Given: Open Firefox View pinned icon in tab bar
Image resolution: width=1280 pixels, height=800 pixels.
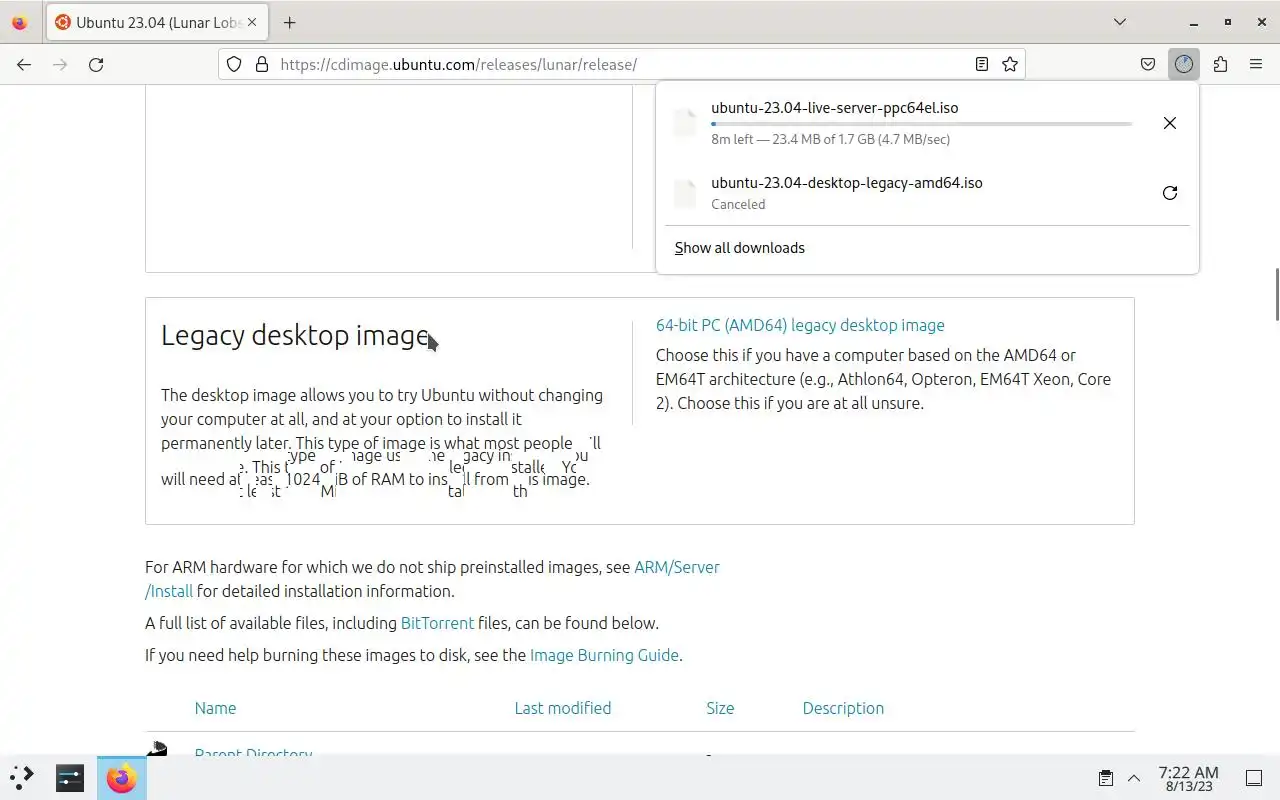Looking at the screenshot, I should pos(20,22).
